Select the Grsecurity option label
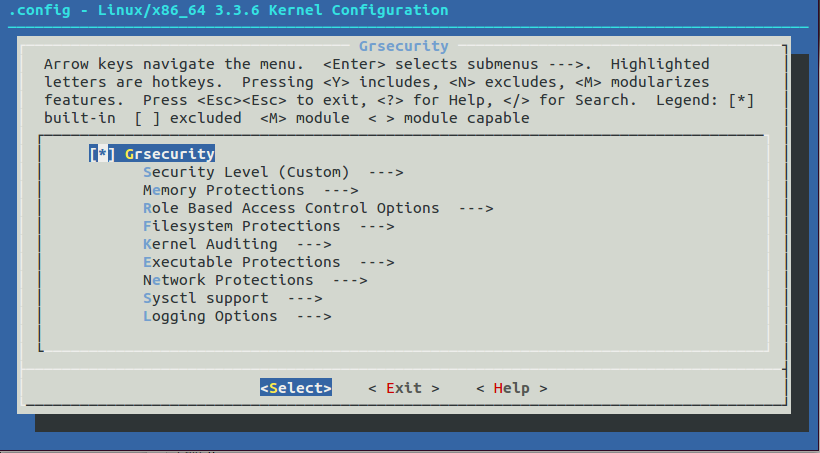The height and width of the screenshot is (453, 820). point(170,154)
